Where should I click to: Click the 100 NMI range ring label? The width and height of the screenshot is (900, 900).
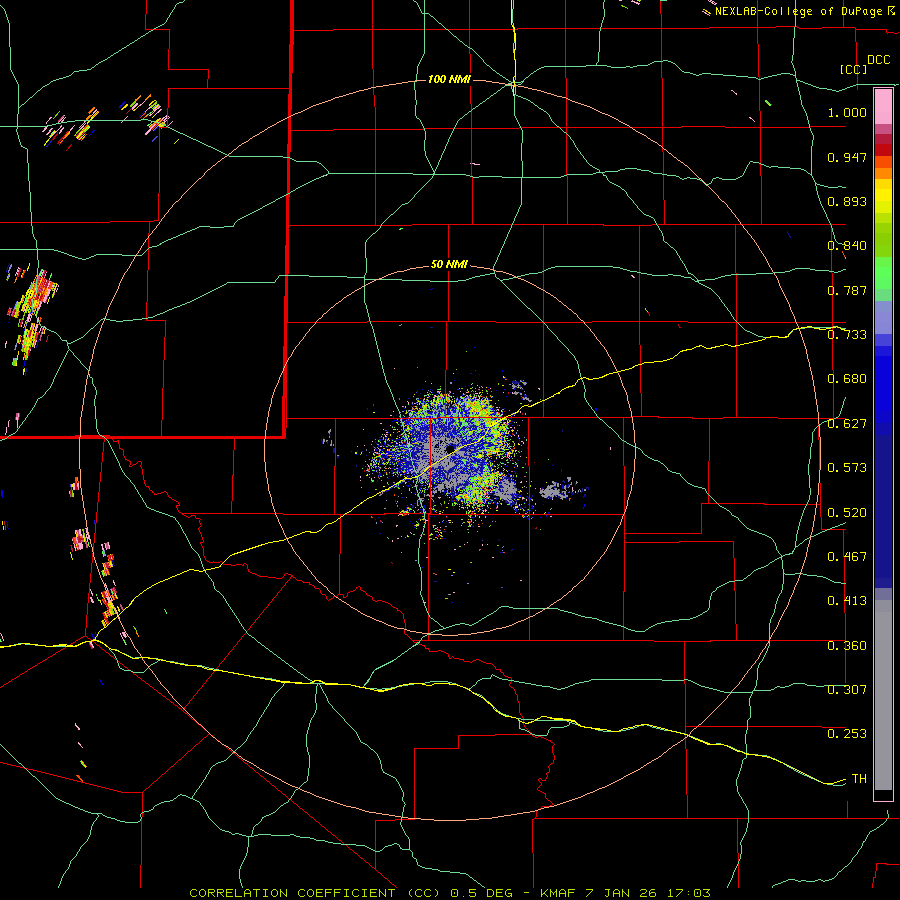point(449,79)
